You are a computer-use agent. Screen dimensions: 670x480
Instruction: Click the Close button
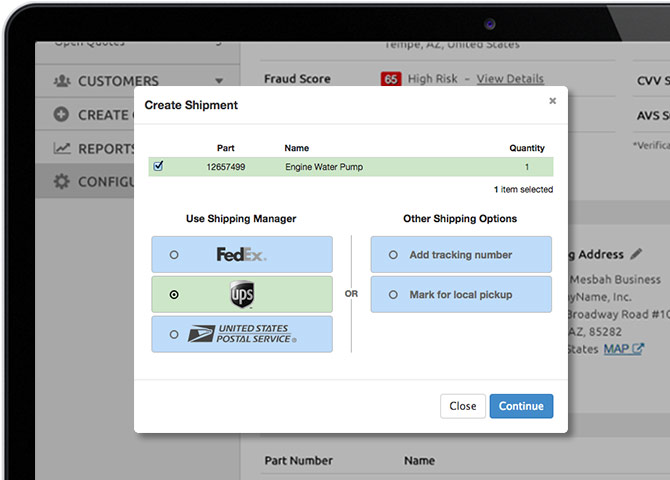tap(463, 406)
